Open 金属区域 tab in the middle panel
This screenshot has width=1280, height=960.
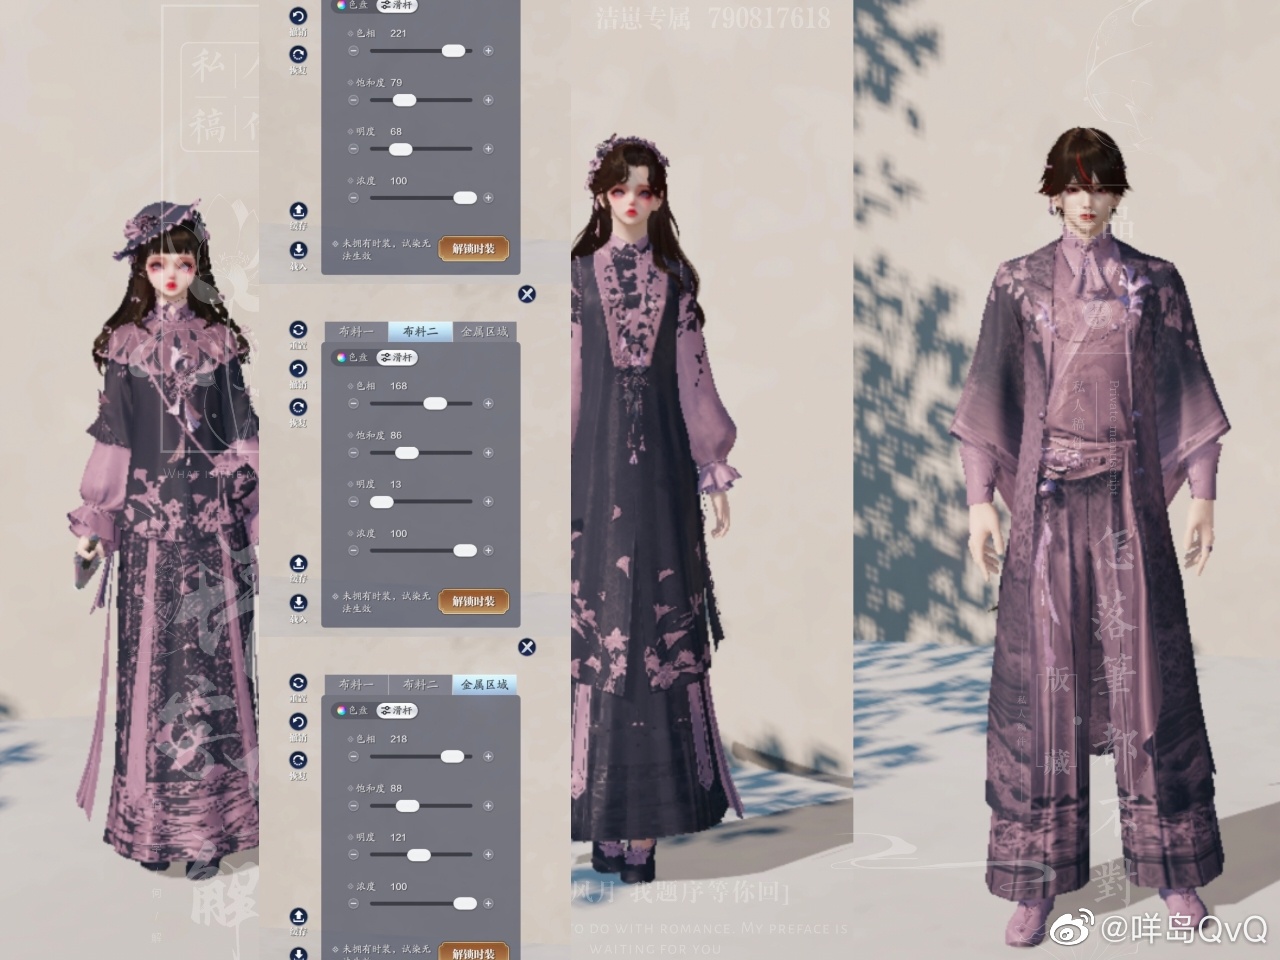click(484, 332)
